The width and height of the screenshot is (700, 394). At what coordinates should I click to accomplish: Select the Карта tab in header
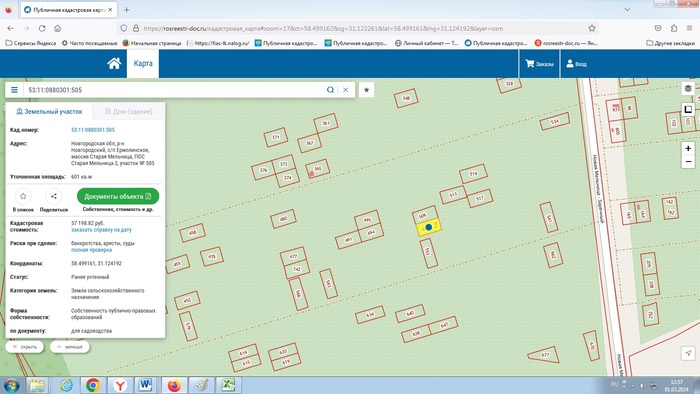tap(143, 63)
